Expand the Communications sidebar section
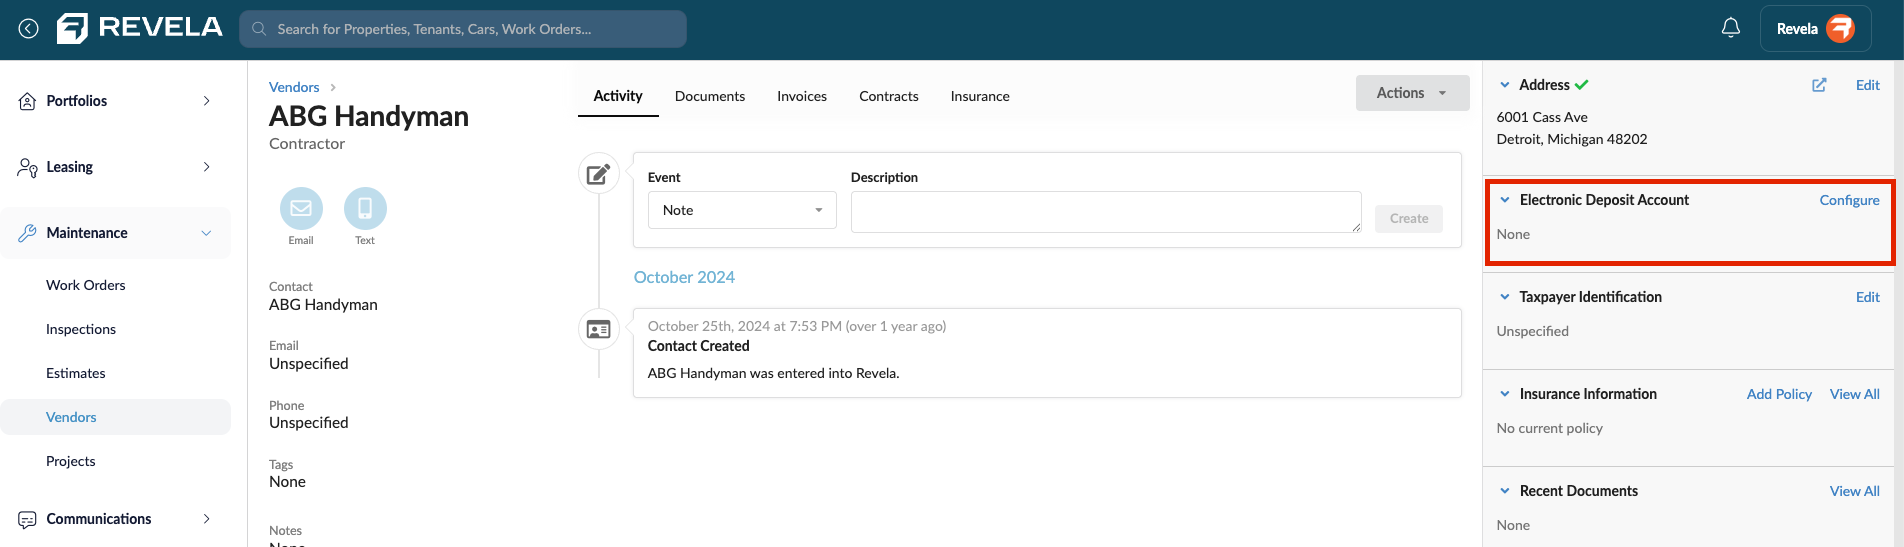Screen dimensions: 1904x547 point(206,519)
